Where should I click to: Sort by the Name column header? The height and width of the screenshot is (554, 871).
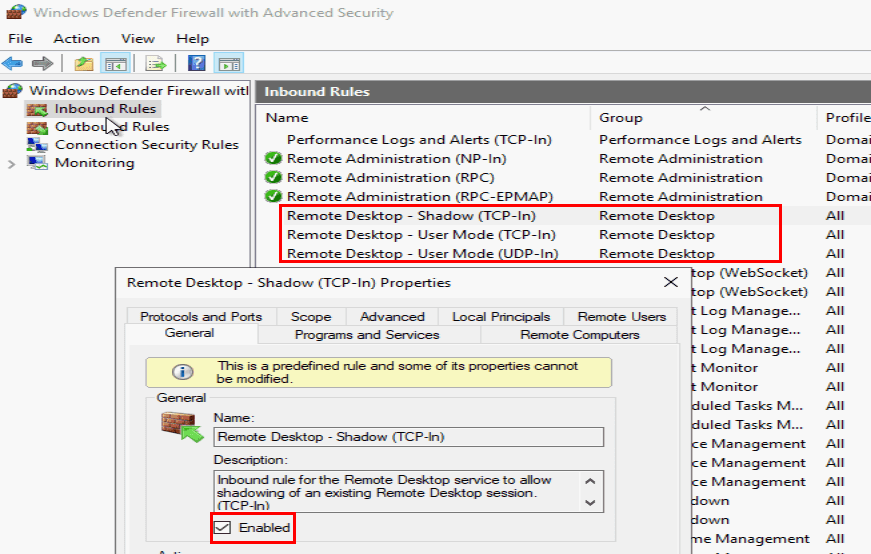pos(287,118)
